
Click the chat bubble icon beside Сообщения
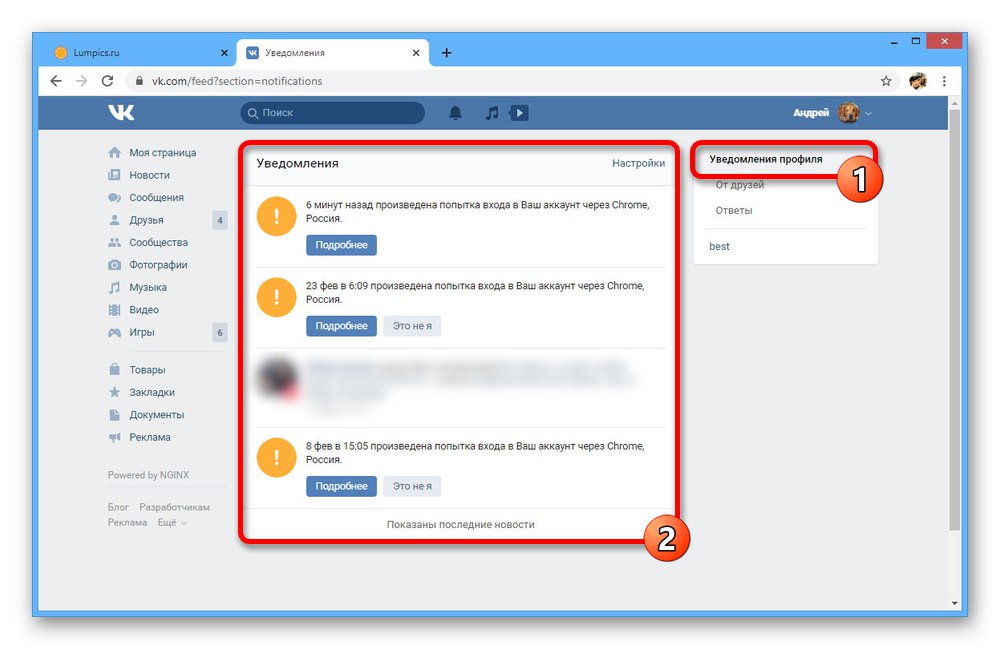point(114,197)
